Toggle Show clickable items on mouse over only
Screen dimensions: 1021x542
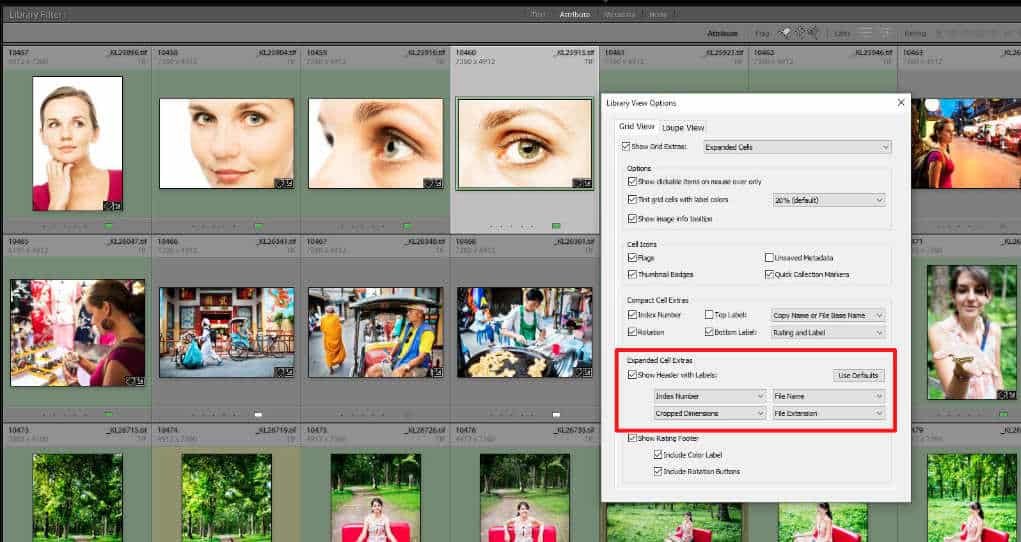point(632,182)
